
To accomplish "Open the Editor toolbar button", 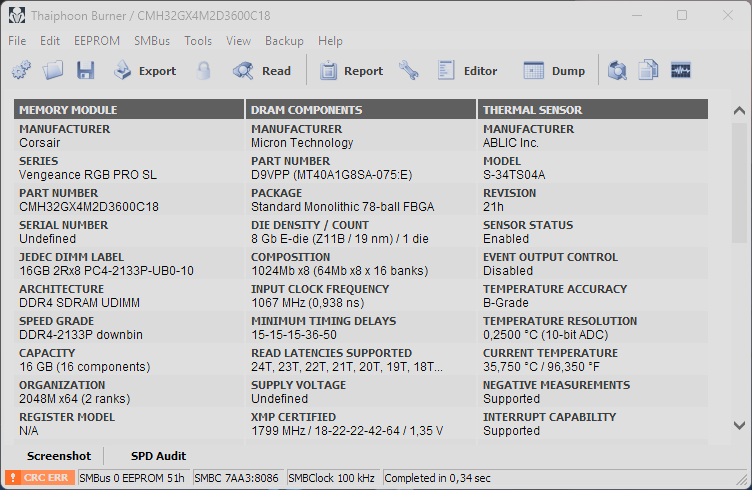I will coord(467,71).
